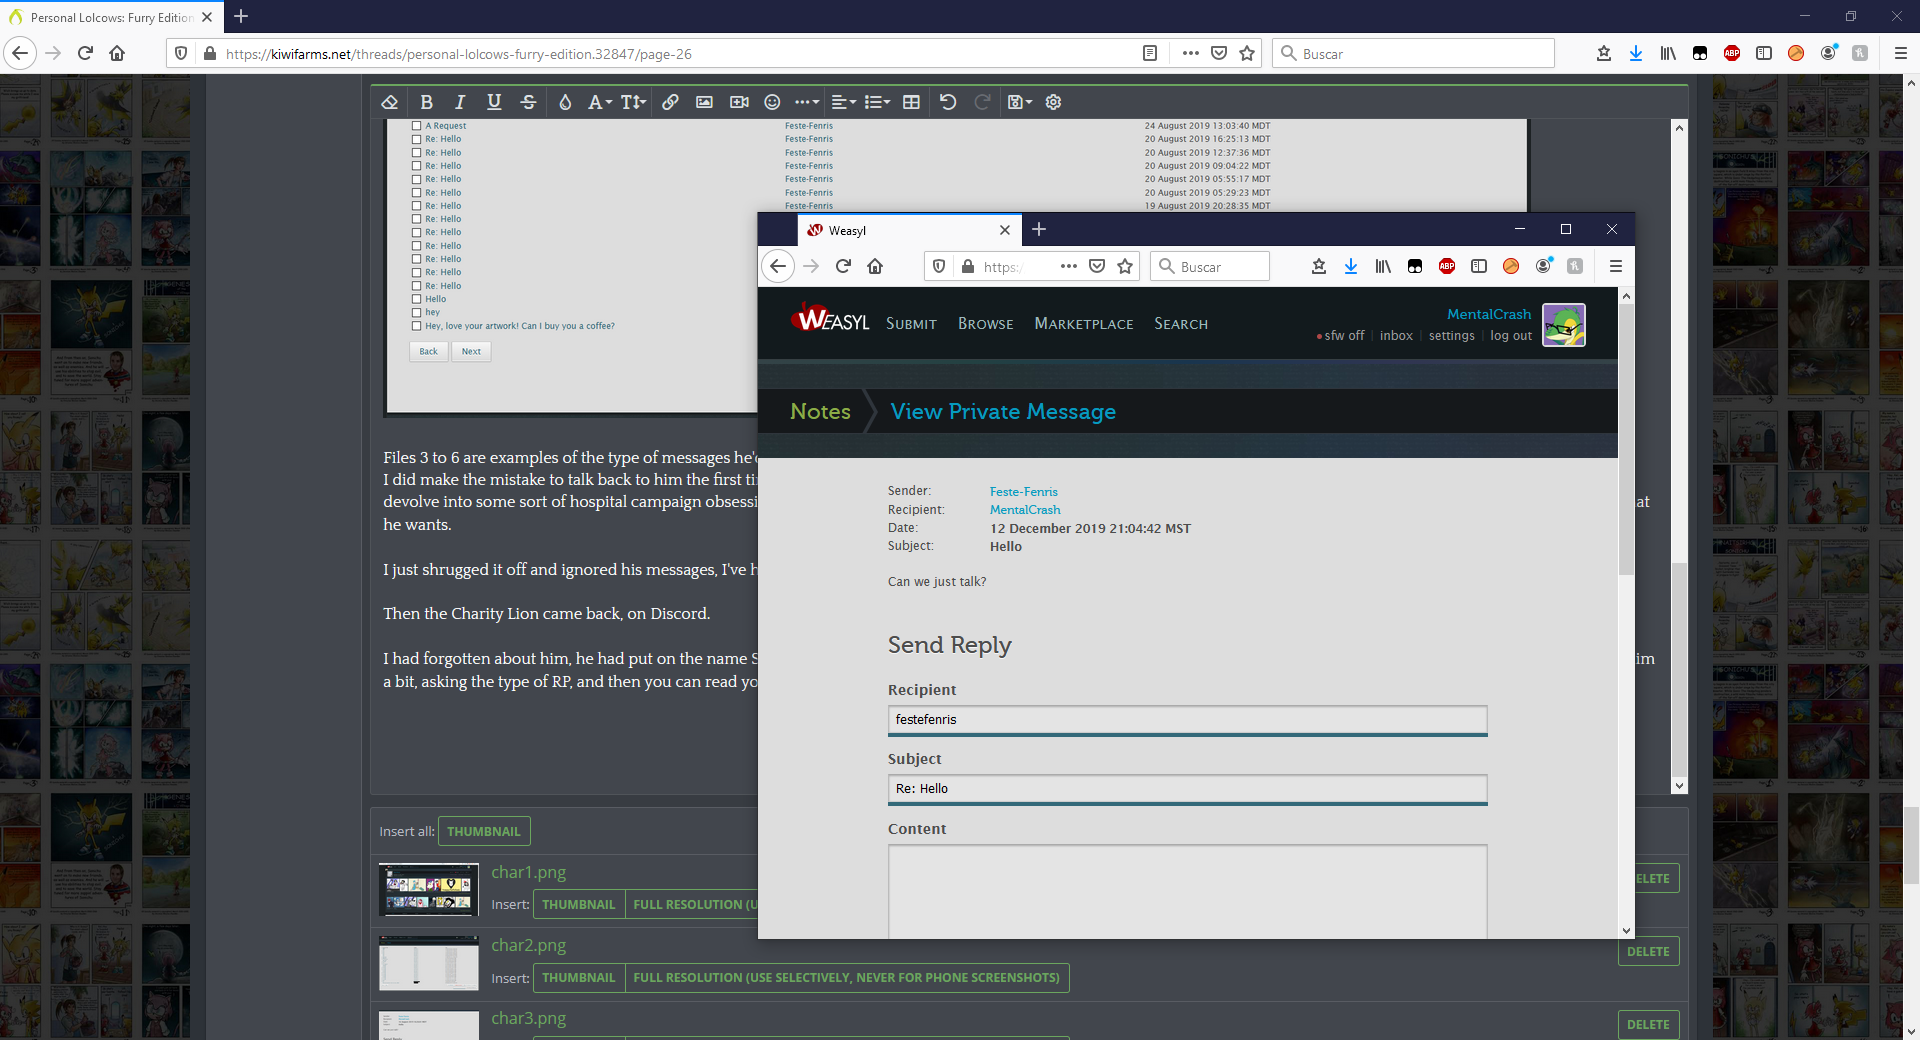
Task: Toggle the sfw off switch
Action: [x=1340, y=336]
